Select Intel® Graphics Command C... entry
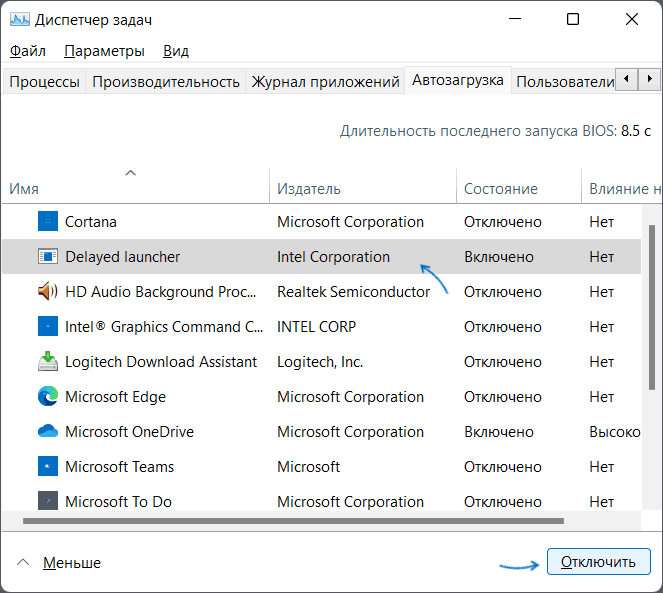Image resolution: width=663 pixels, height=593 pixels. click(x=164, y=327)
